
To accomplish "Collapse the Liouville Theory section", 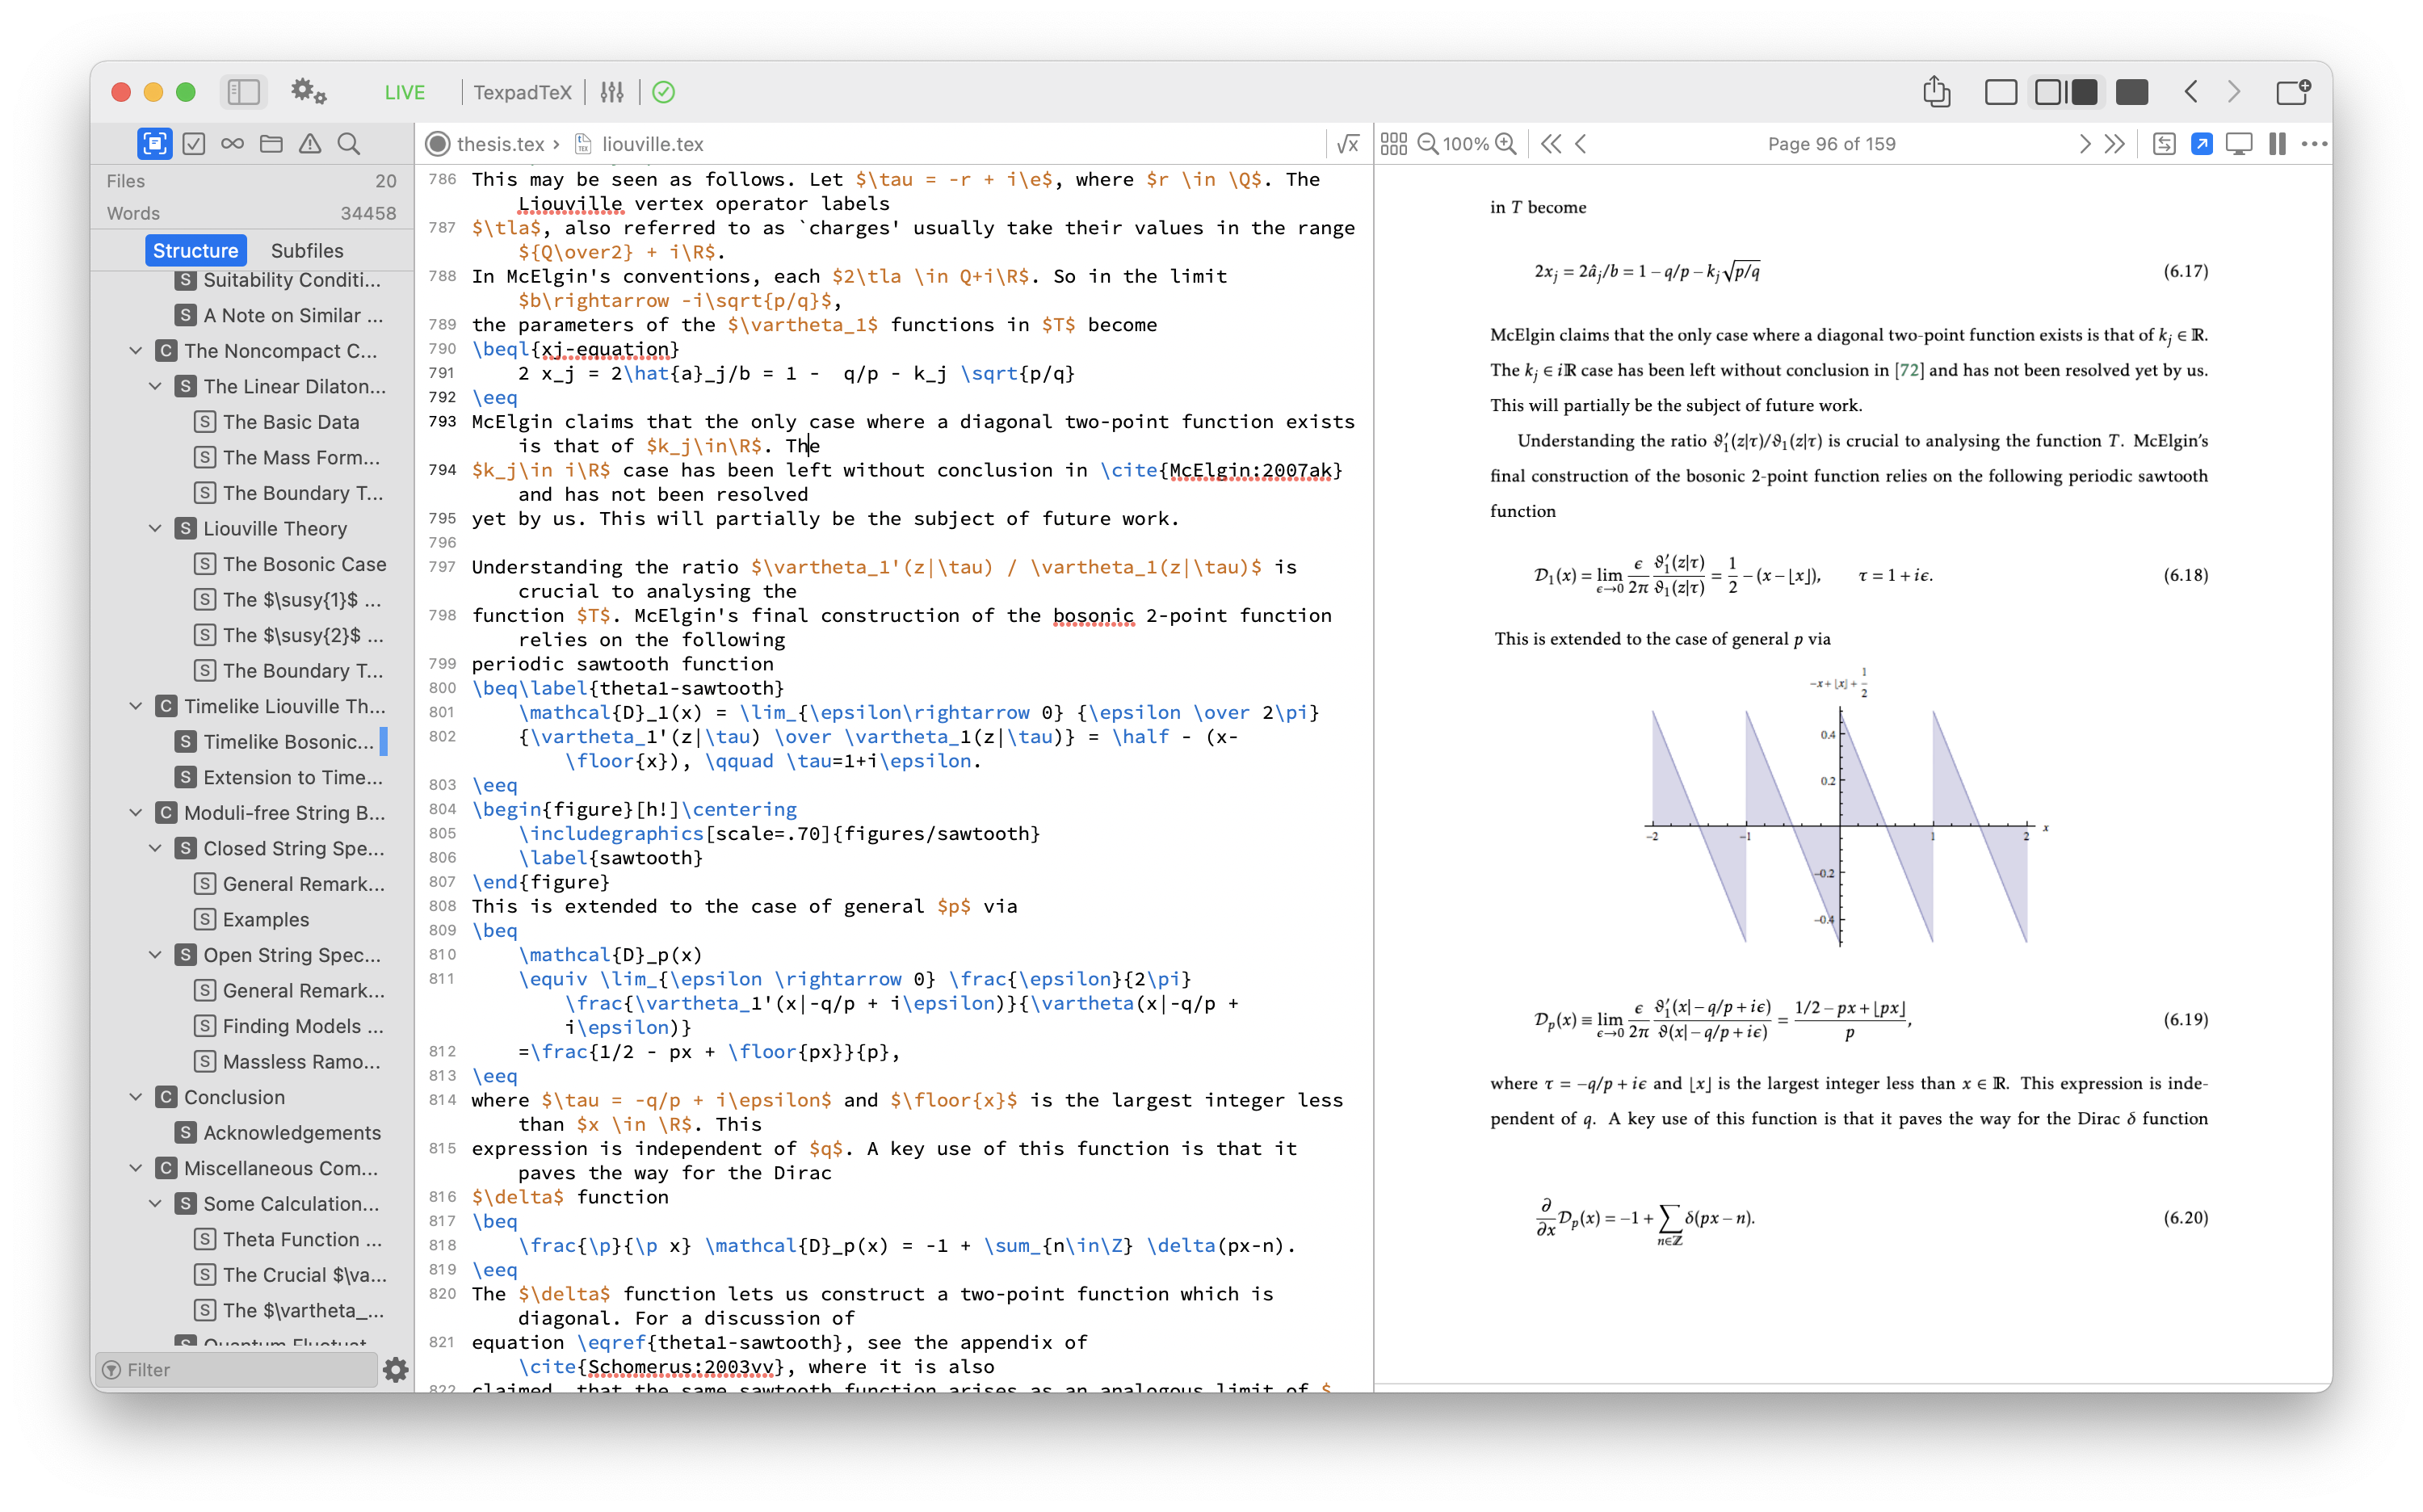I will (x=155, y=528).
